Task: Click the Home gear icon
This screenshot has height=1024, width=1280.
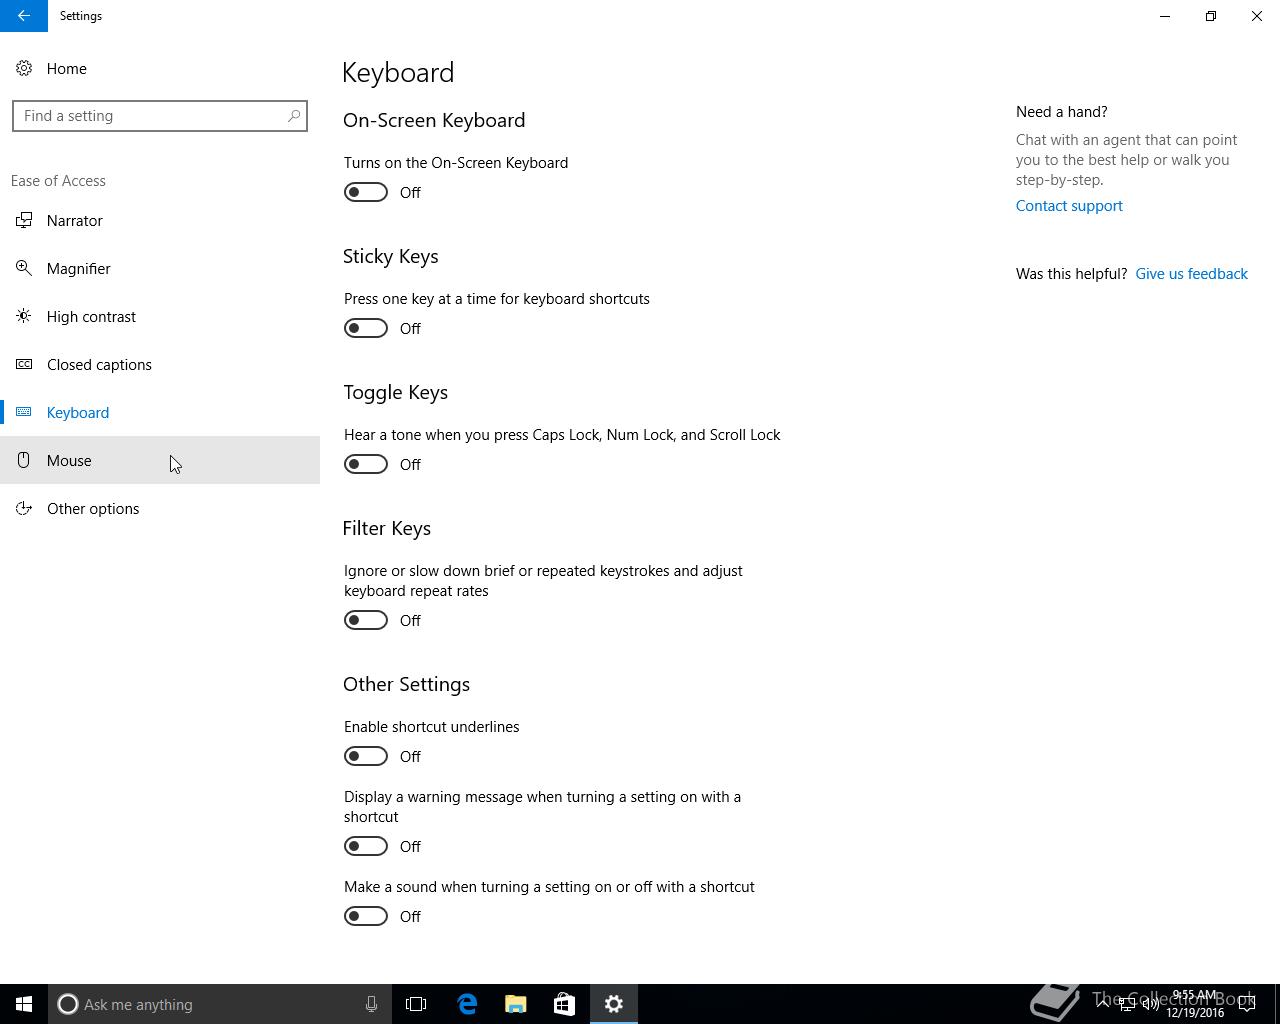Action: pos(24,68)
